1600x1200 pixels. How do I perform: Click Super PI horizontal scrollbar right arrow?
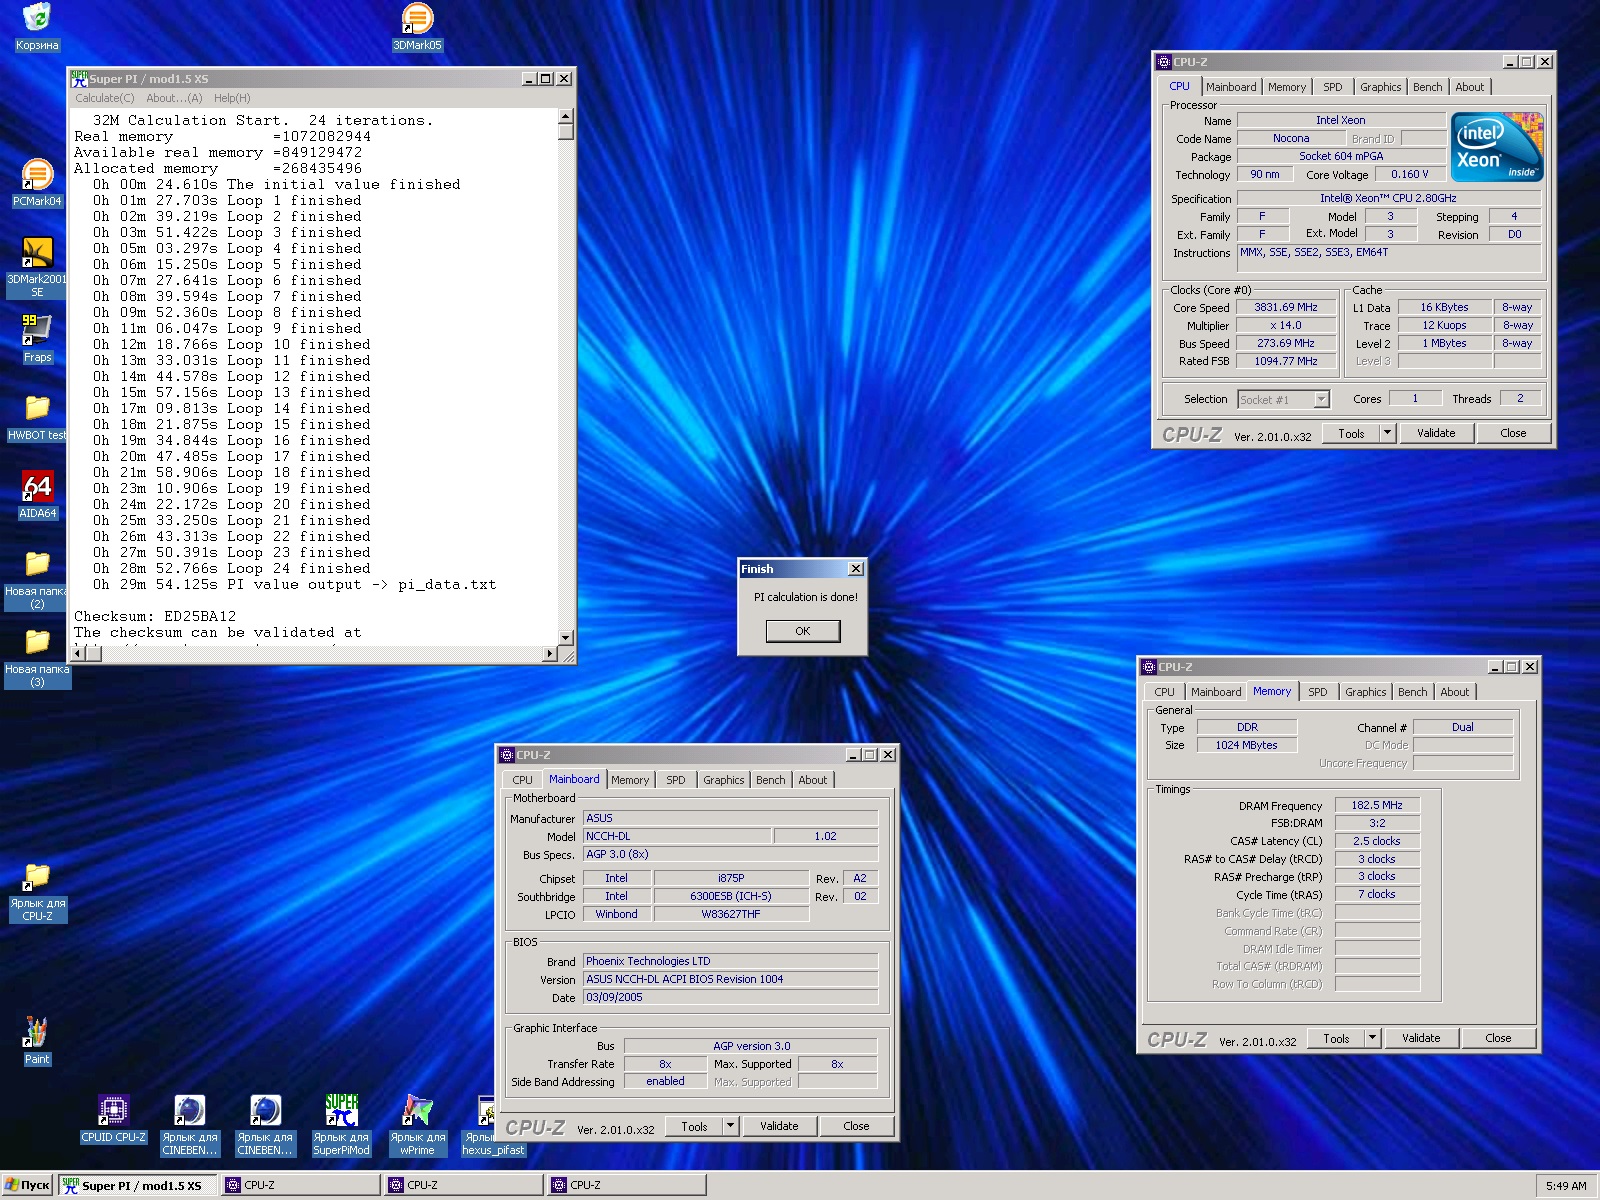pyautogui.click(x=550, y=654)
